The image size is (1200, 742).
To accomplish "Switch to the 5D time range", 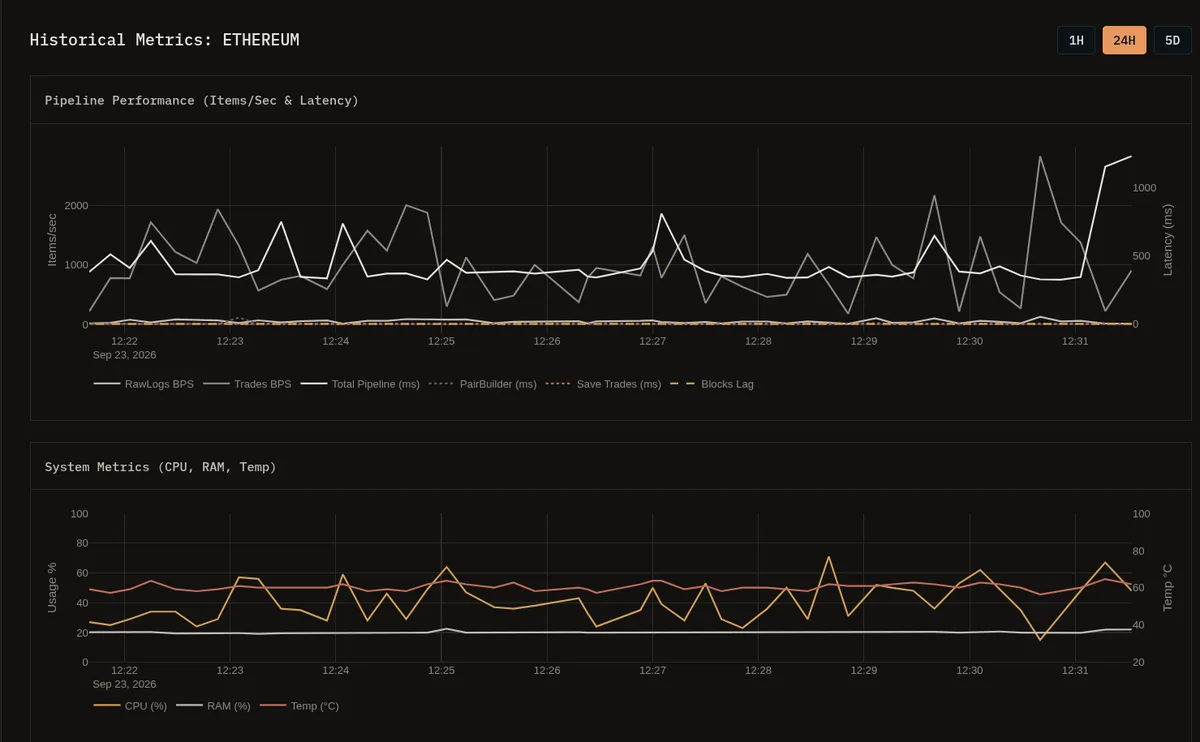I will click(x=1172, y=40).
